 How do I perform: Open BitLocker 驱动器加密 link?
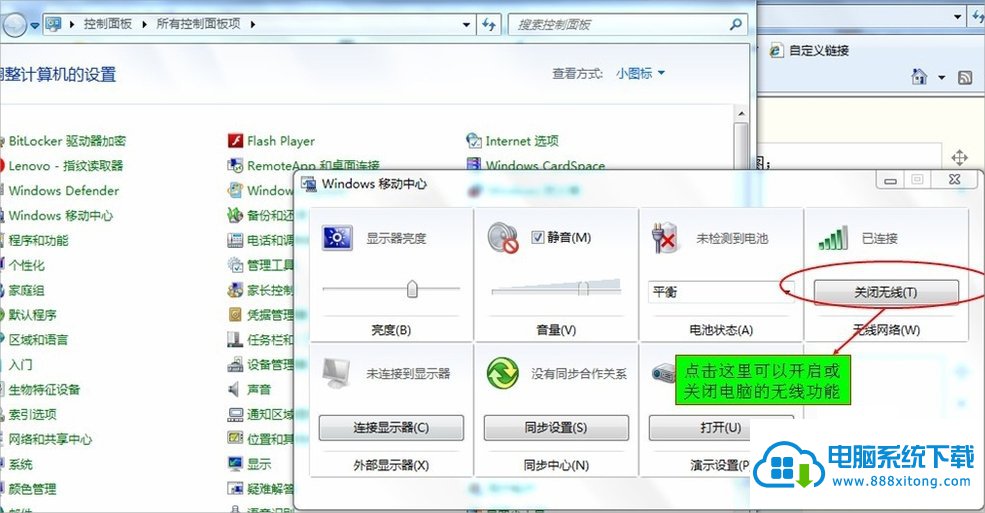[67, 141]
